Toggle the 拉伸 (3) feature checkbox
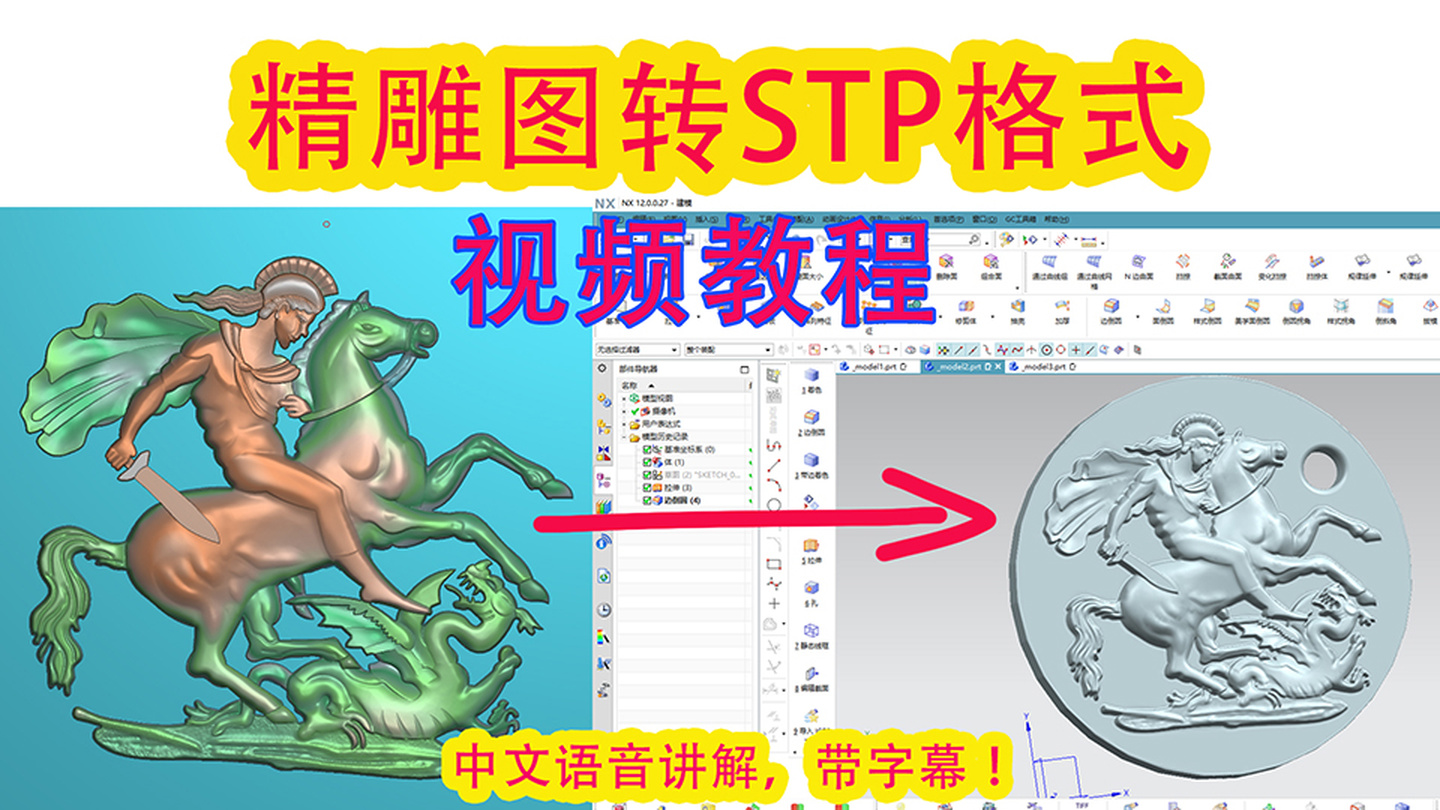Screen dimensions: 1440x810 [647, 487]
